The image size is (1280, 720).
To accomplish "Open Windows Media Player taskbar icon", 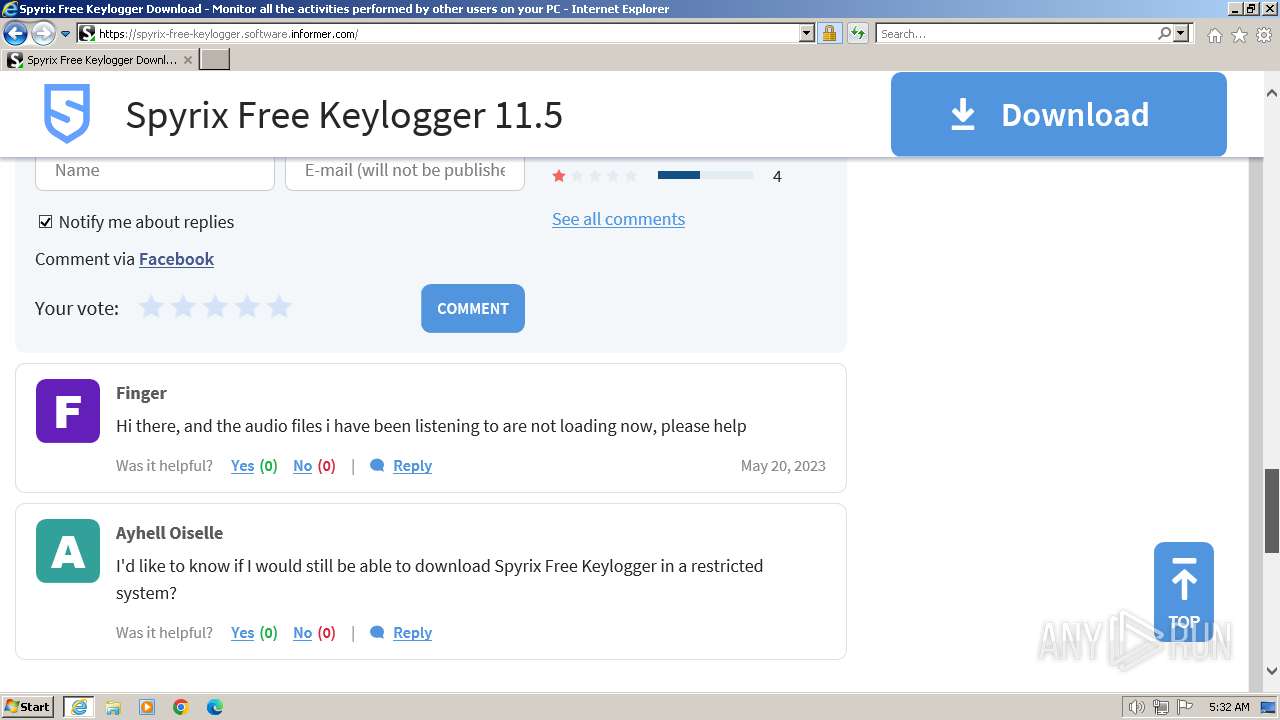I will coord(147,707).
